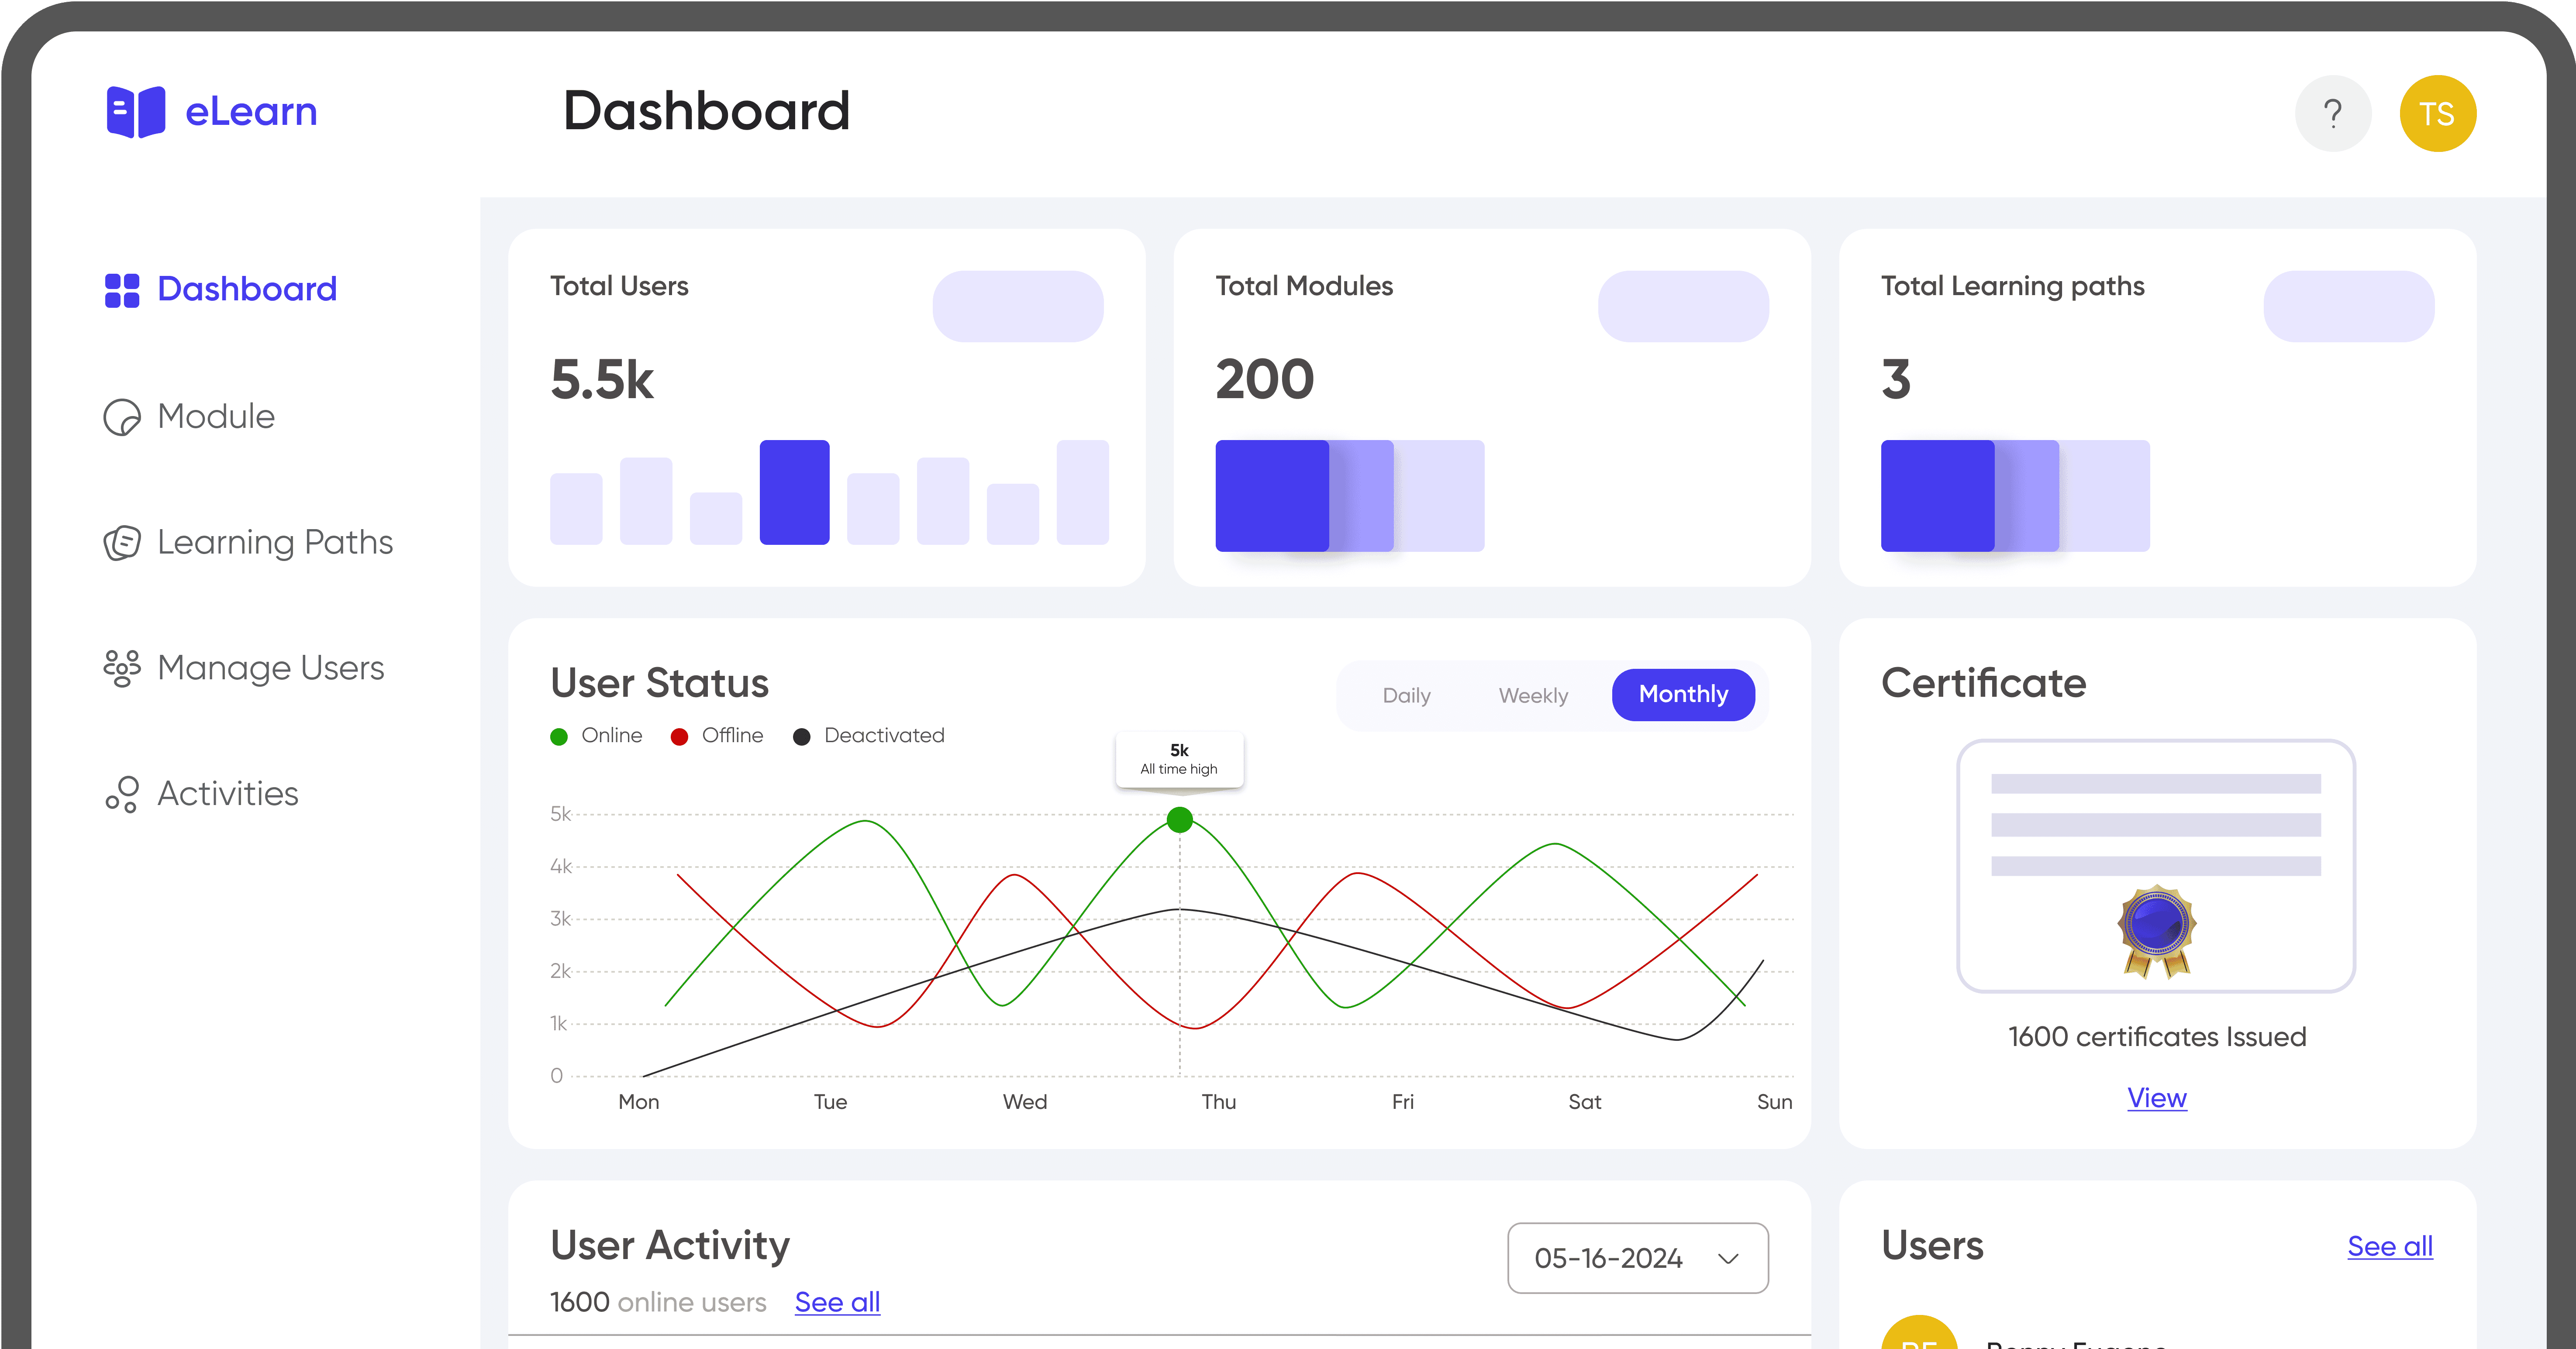Click the Tue label on chart axis
The width and height of the screenshot is (2576, 1349).
830,1102
